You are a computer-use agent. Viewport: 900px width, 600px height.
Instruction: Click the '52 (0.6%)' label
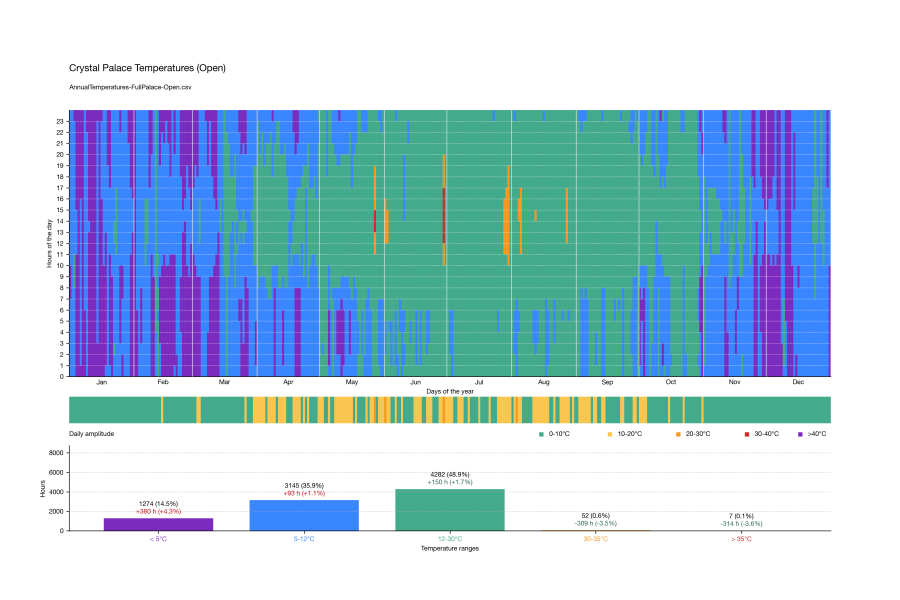[x=596, y=516]
